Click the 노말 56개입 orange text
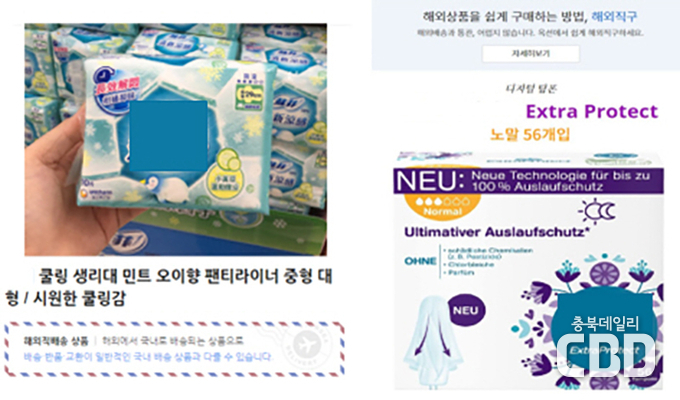Viewport: 680px width, 400px height. [x=529, y=134]
